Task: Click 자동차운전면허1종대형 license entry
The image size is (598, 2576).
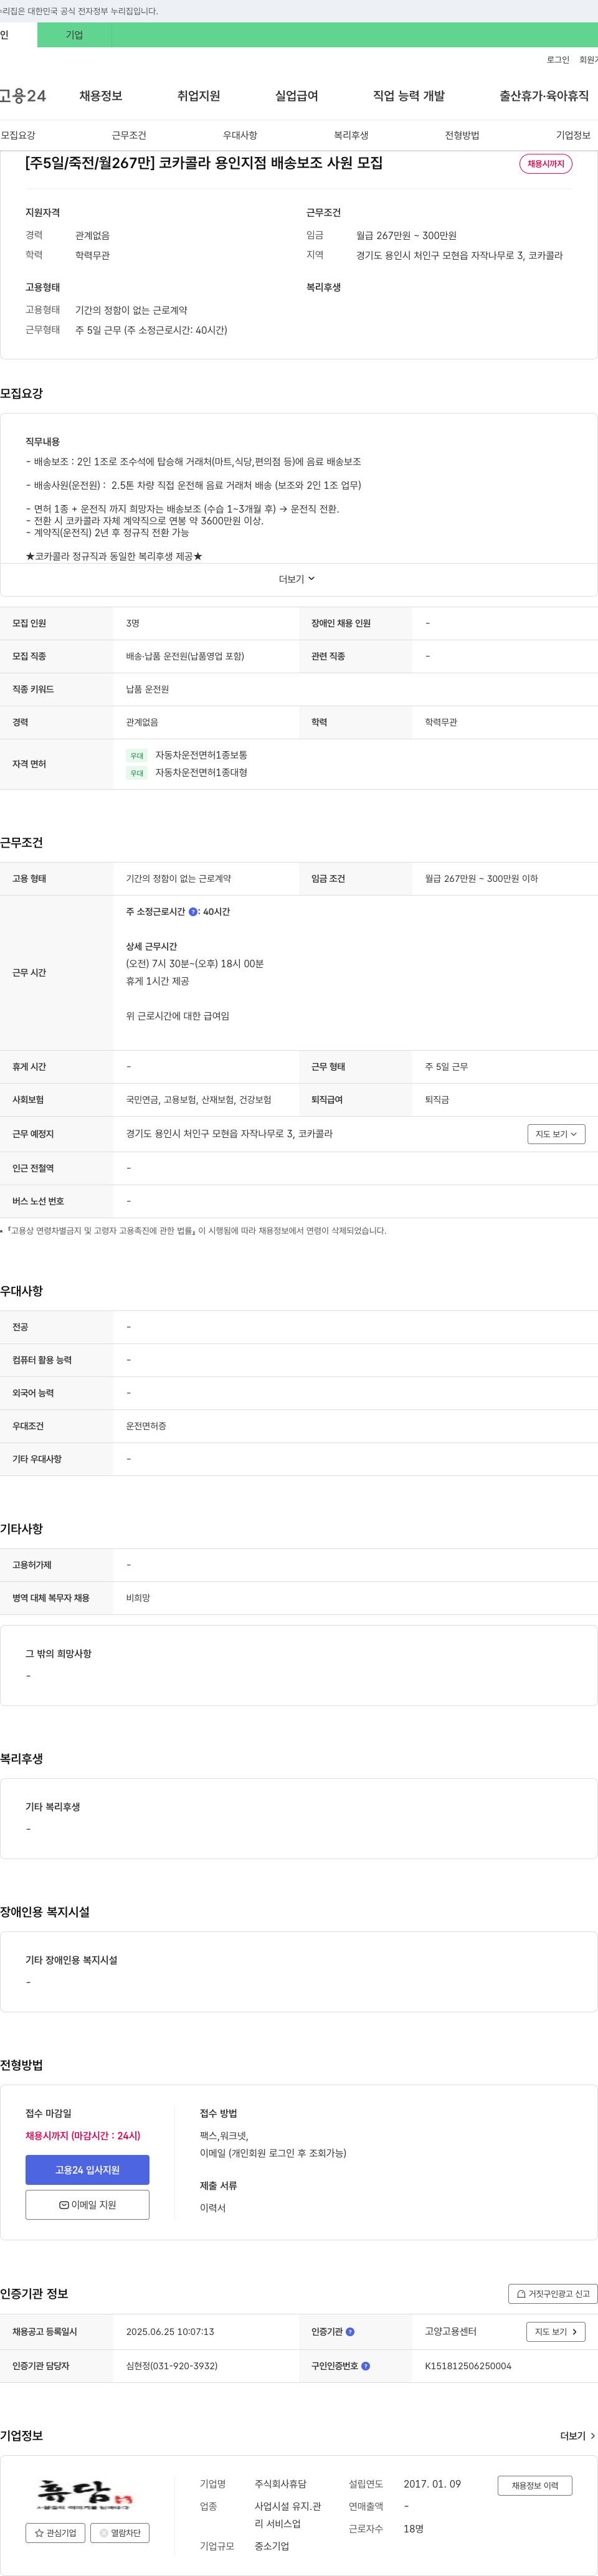Action: [x=201, y=773]
